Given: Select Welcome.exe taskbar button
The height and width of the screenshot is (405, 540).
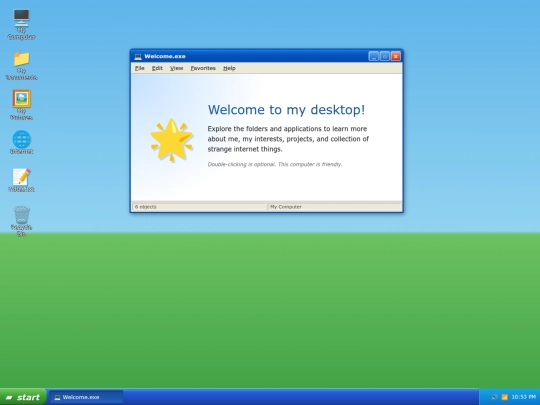Looking at the screenshot, I should 86,397.
